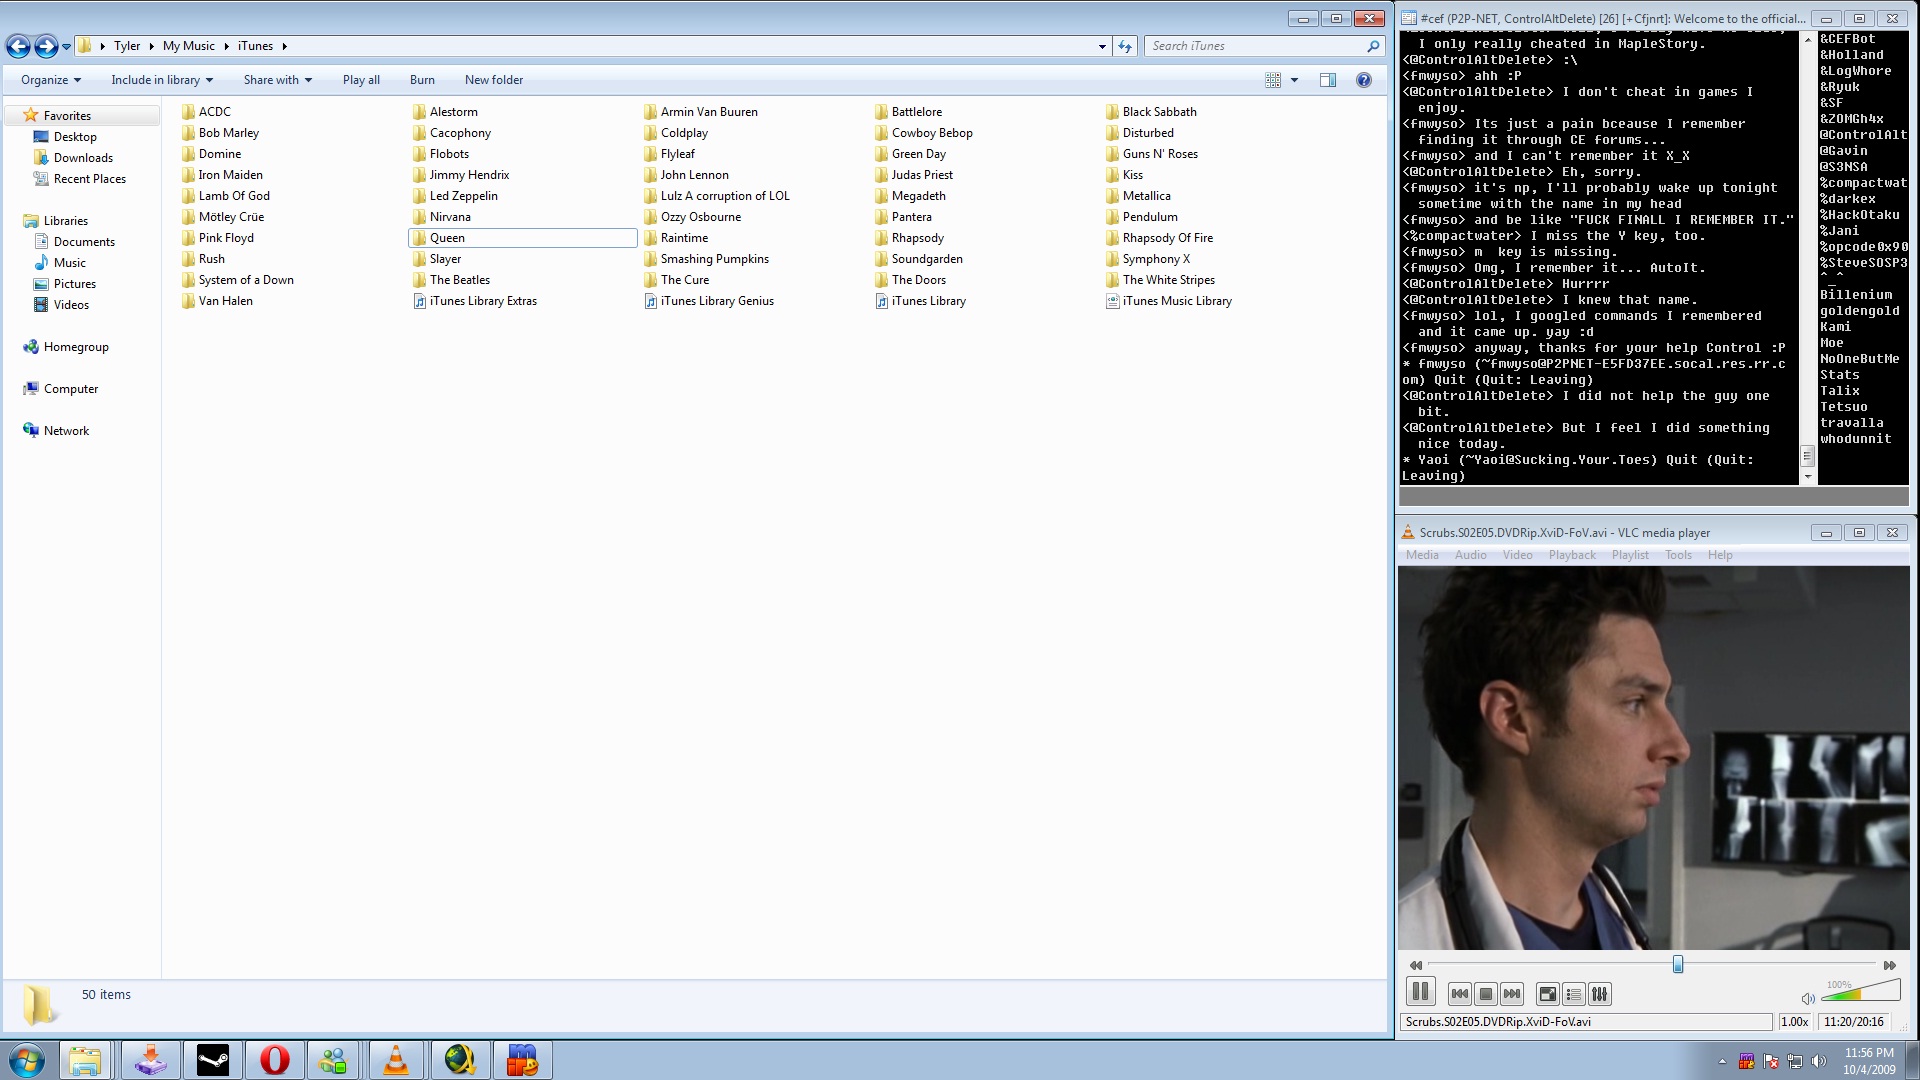Open the Playback menu in VLC

(1572, 555)
